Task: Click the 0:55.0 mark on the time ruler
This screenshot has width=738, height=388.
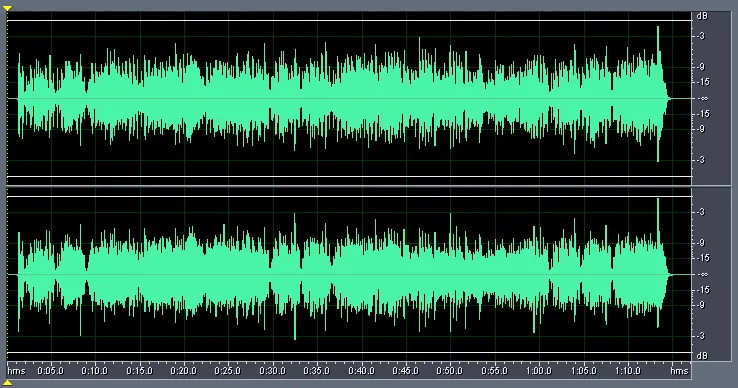Action: [x=495, y=371]
